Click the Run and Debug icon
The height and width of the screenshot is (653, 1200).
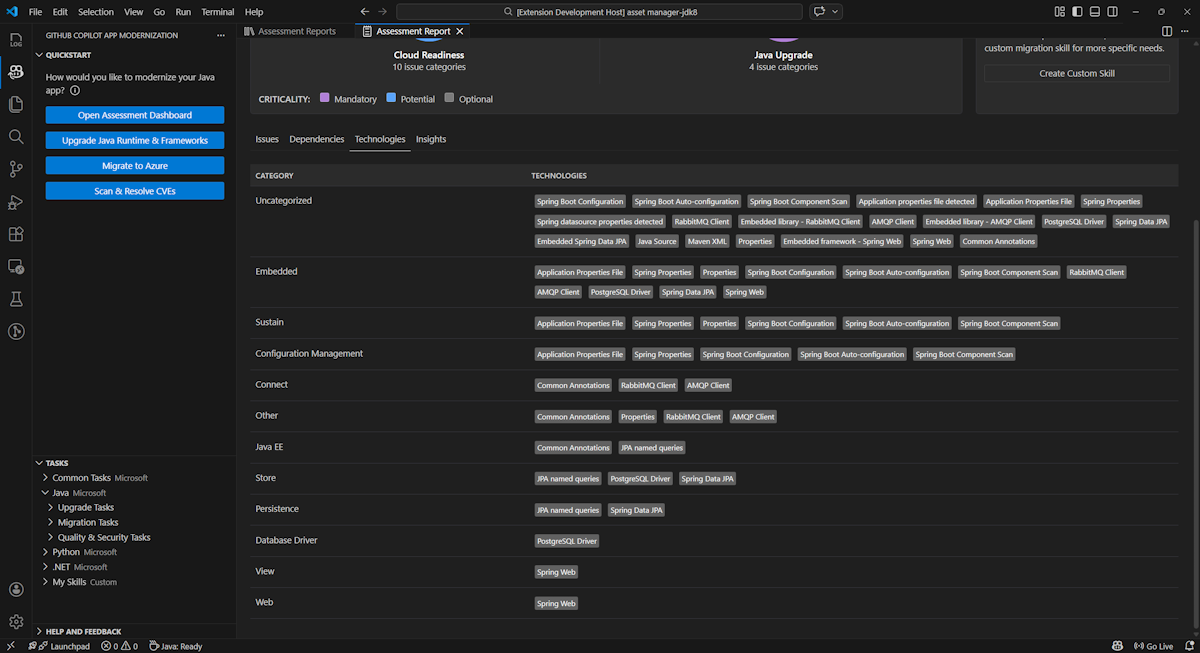tap(16, 202)
